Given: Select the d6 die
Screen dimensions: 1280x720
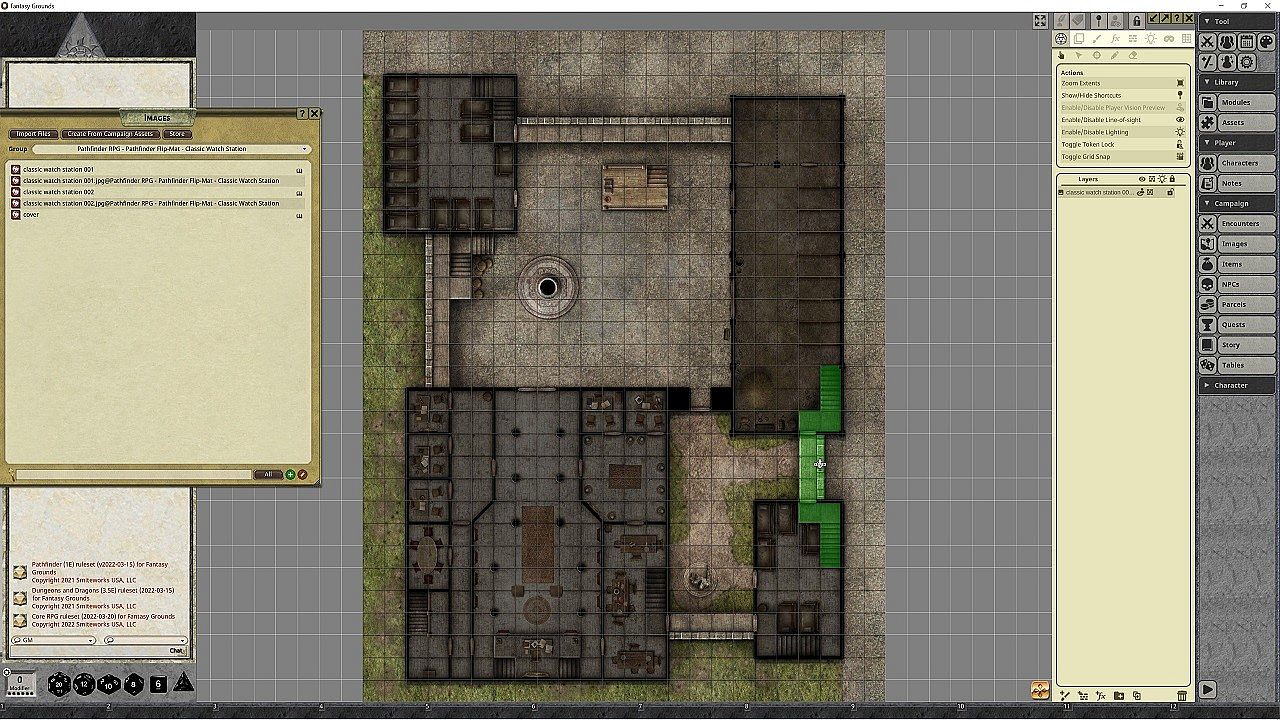Looking at the screenshot, I should [x=158, y=684].
